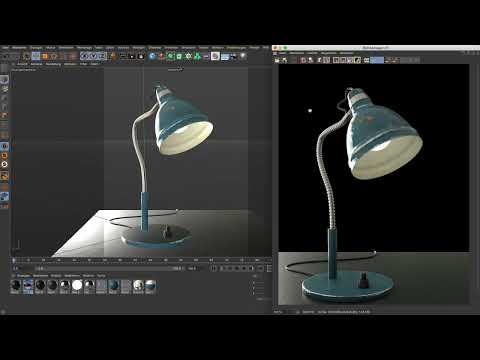Toggle the Y axis lock
This screenshot has width=480, height=360.
[93, 56]
